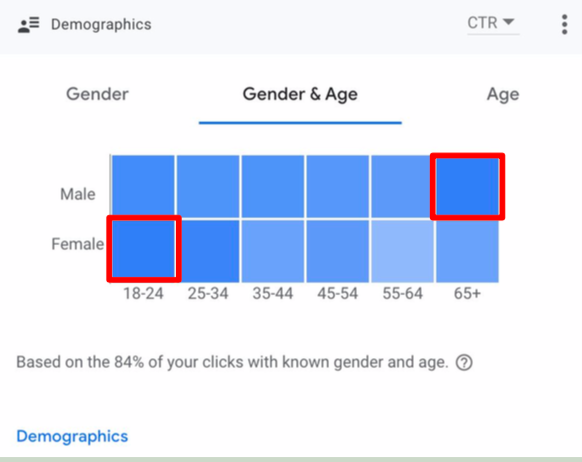Select the Gender & Age tab
582x462 pixels.
pos(300,94)
